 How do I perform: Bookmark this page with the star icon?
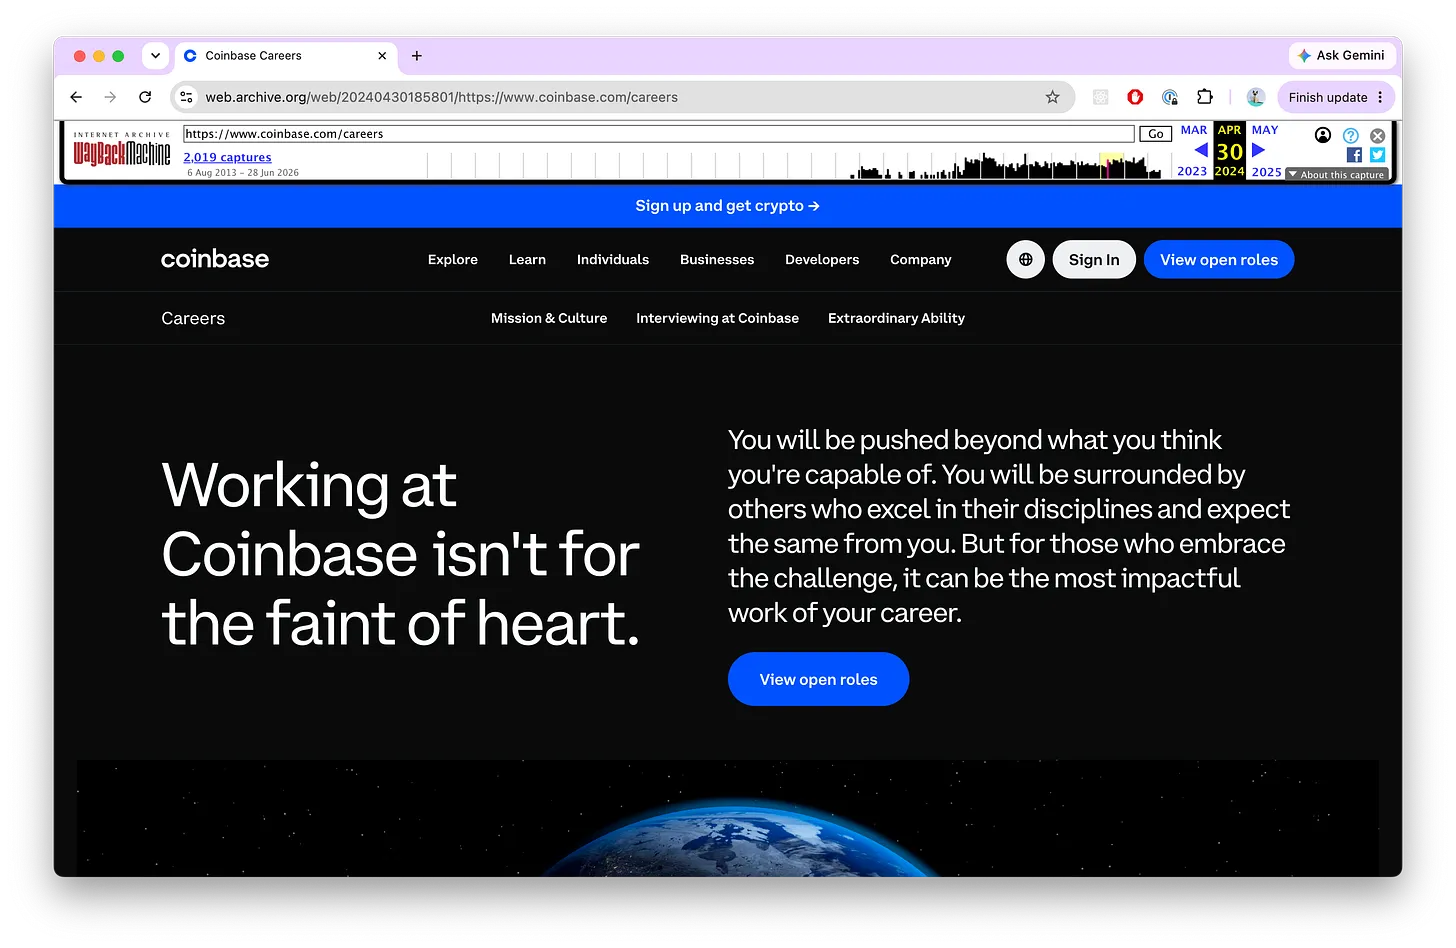click(1052, 97)
